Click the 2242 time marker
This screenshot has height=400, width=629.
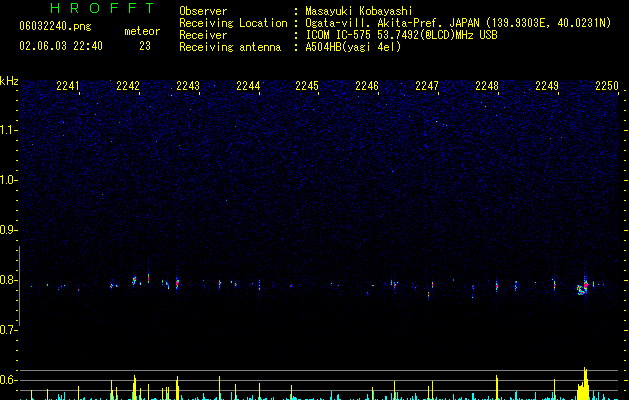(128, 86)
